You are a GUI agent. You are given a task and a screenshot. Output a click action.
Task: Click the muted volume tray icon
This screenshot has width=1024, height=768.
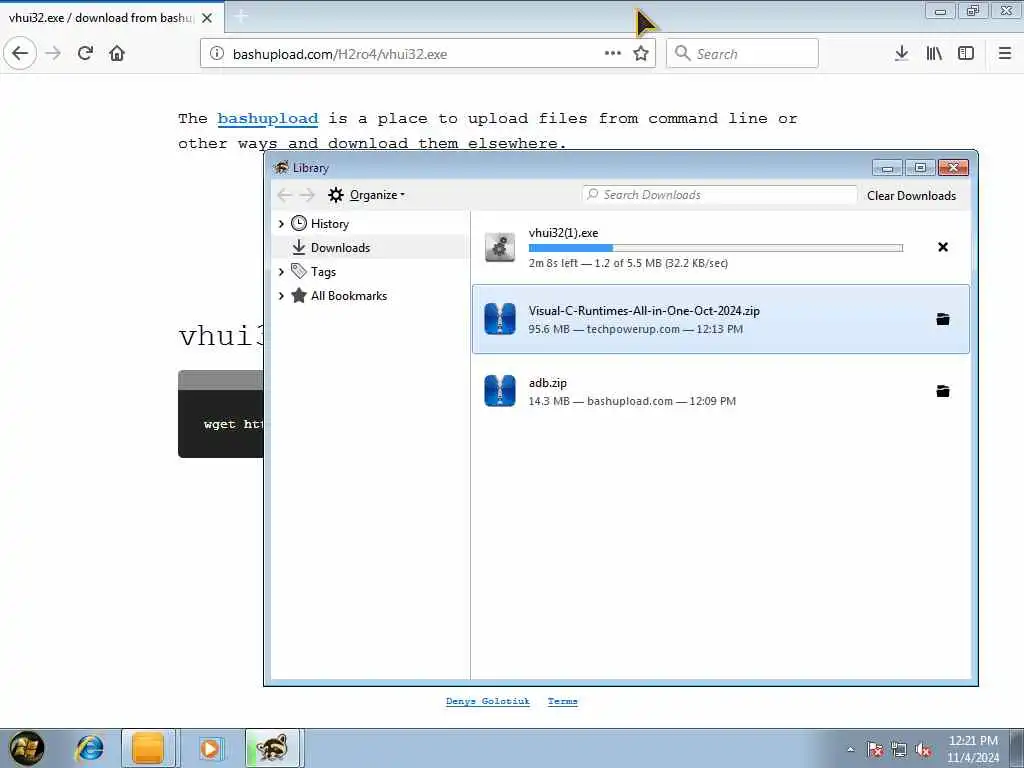(923, 749)
